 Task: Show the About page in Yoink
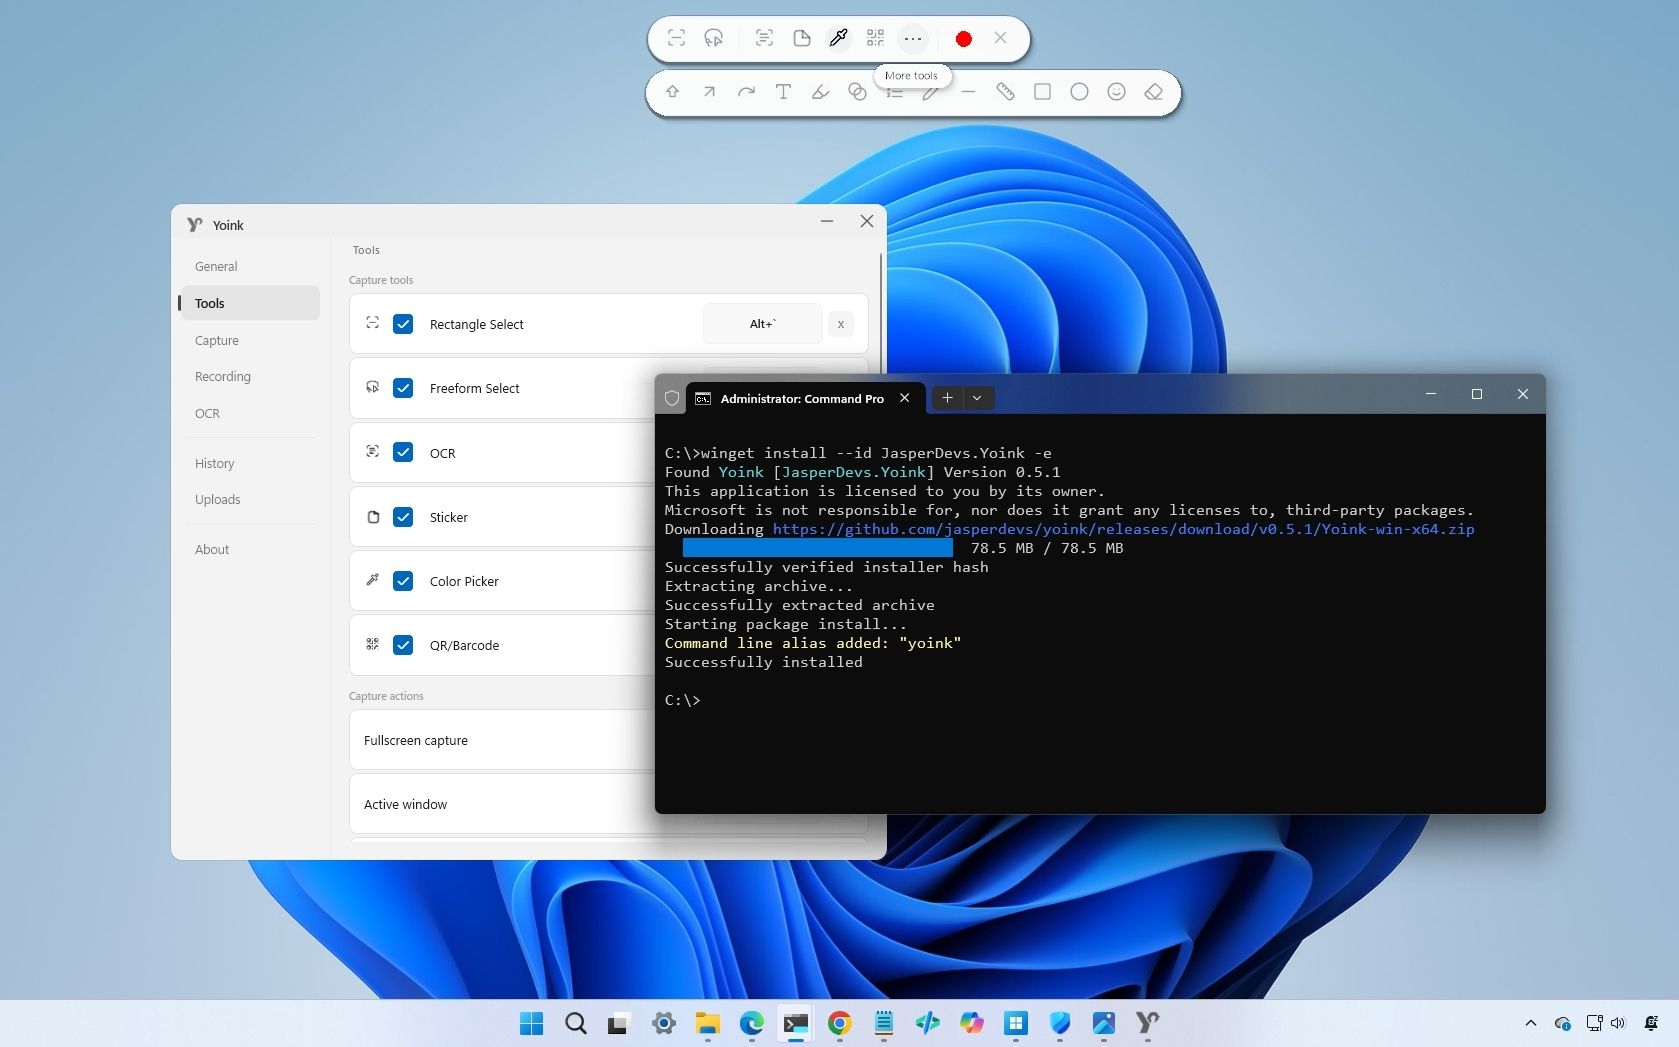click(x=250, y=549)
